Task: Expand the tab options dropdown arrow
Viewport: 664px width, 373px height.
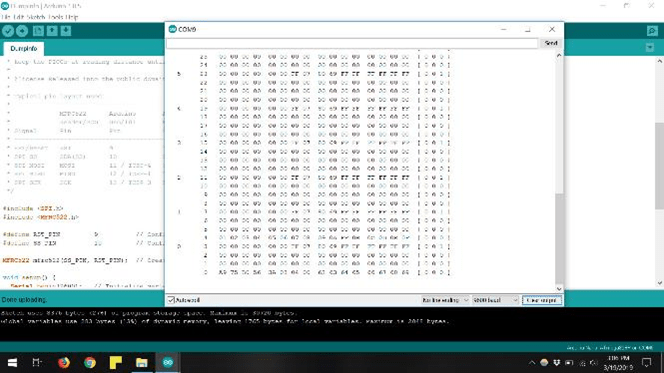Action: tap(650, 48)
